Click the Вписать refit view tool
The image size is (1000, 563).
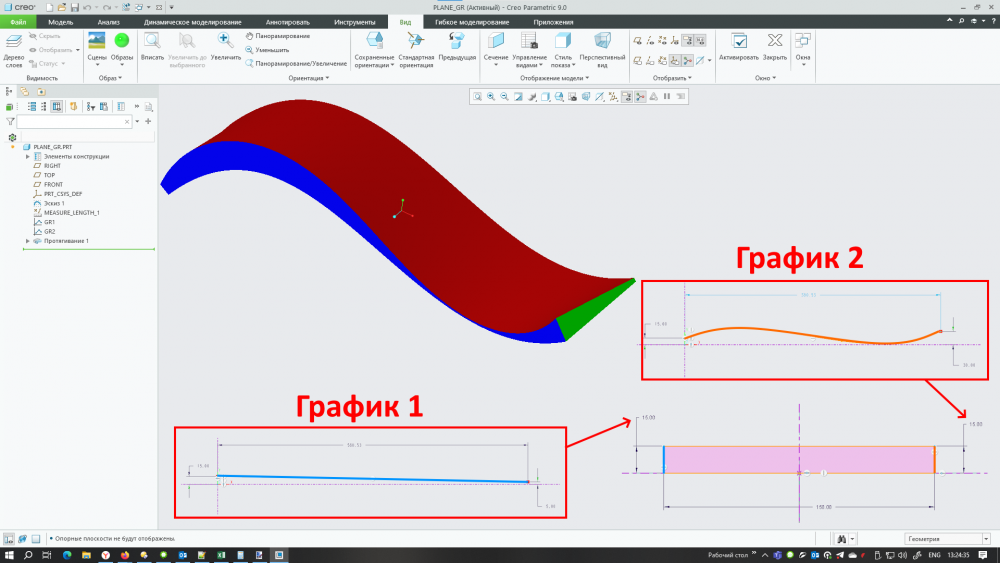coord(152,48)
